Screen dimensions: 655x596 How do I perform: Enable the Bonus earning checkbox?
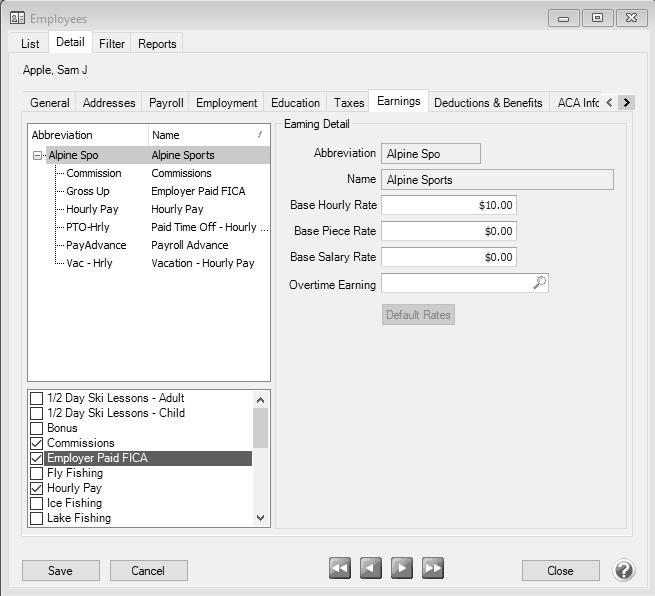[x=37, y=428]
